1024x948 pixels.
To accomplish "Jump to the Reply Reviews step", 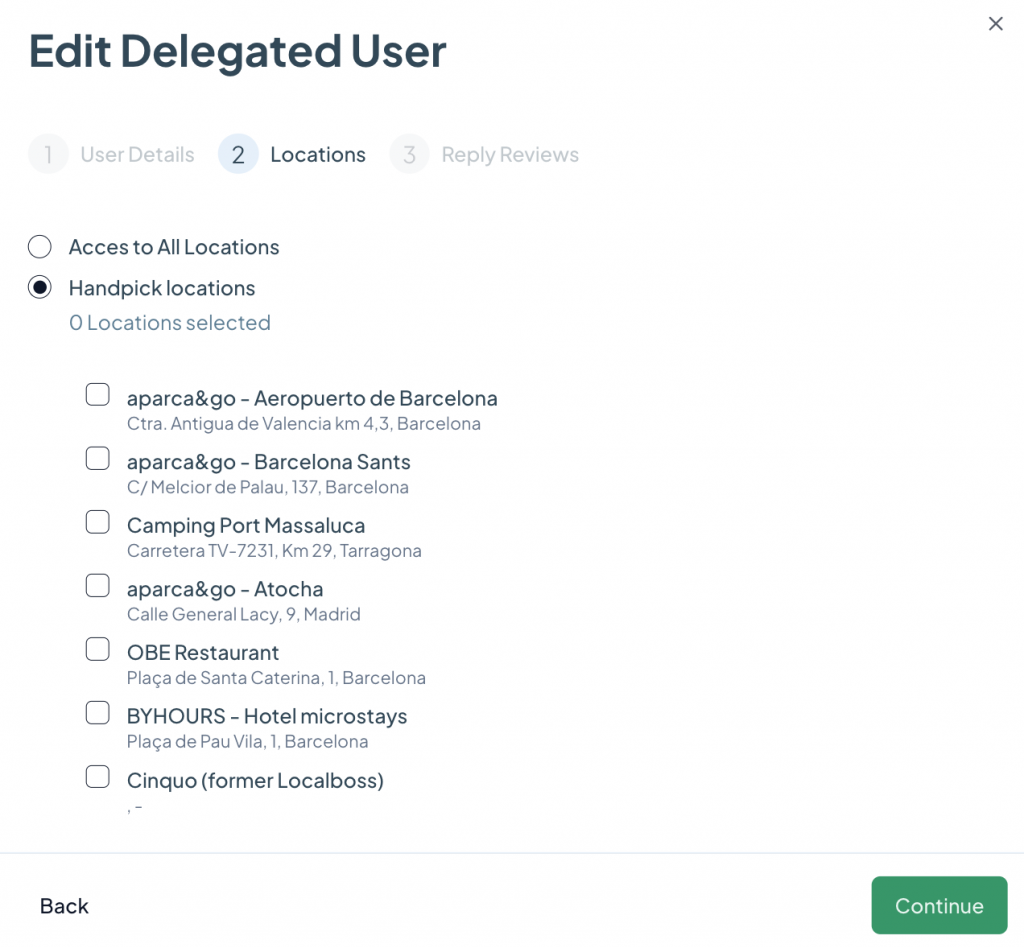I will pyautogui.click(x=510, y=155).
